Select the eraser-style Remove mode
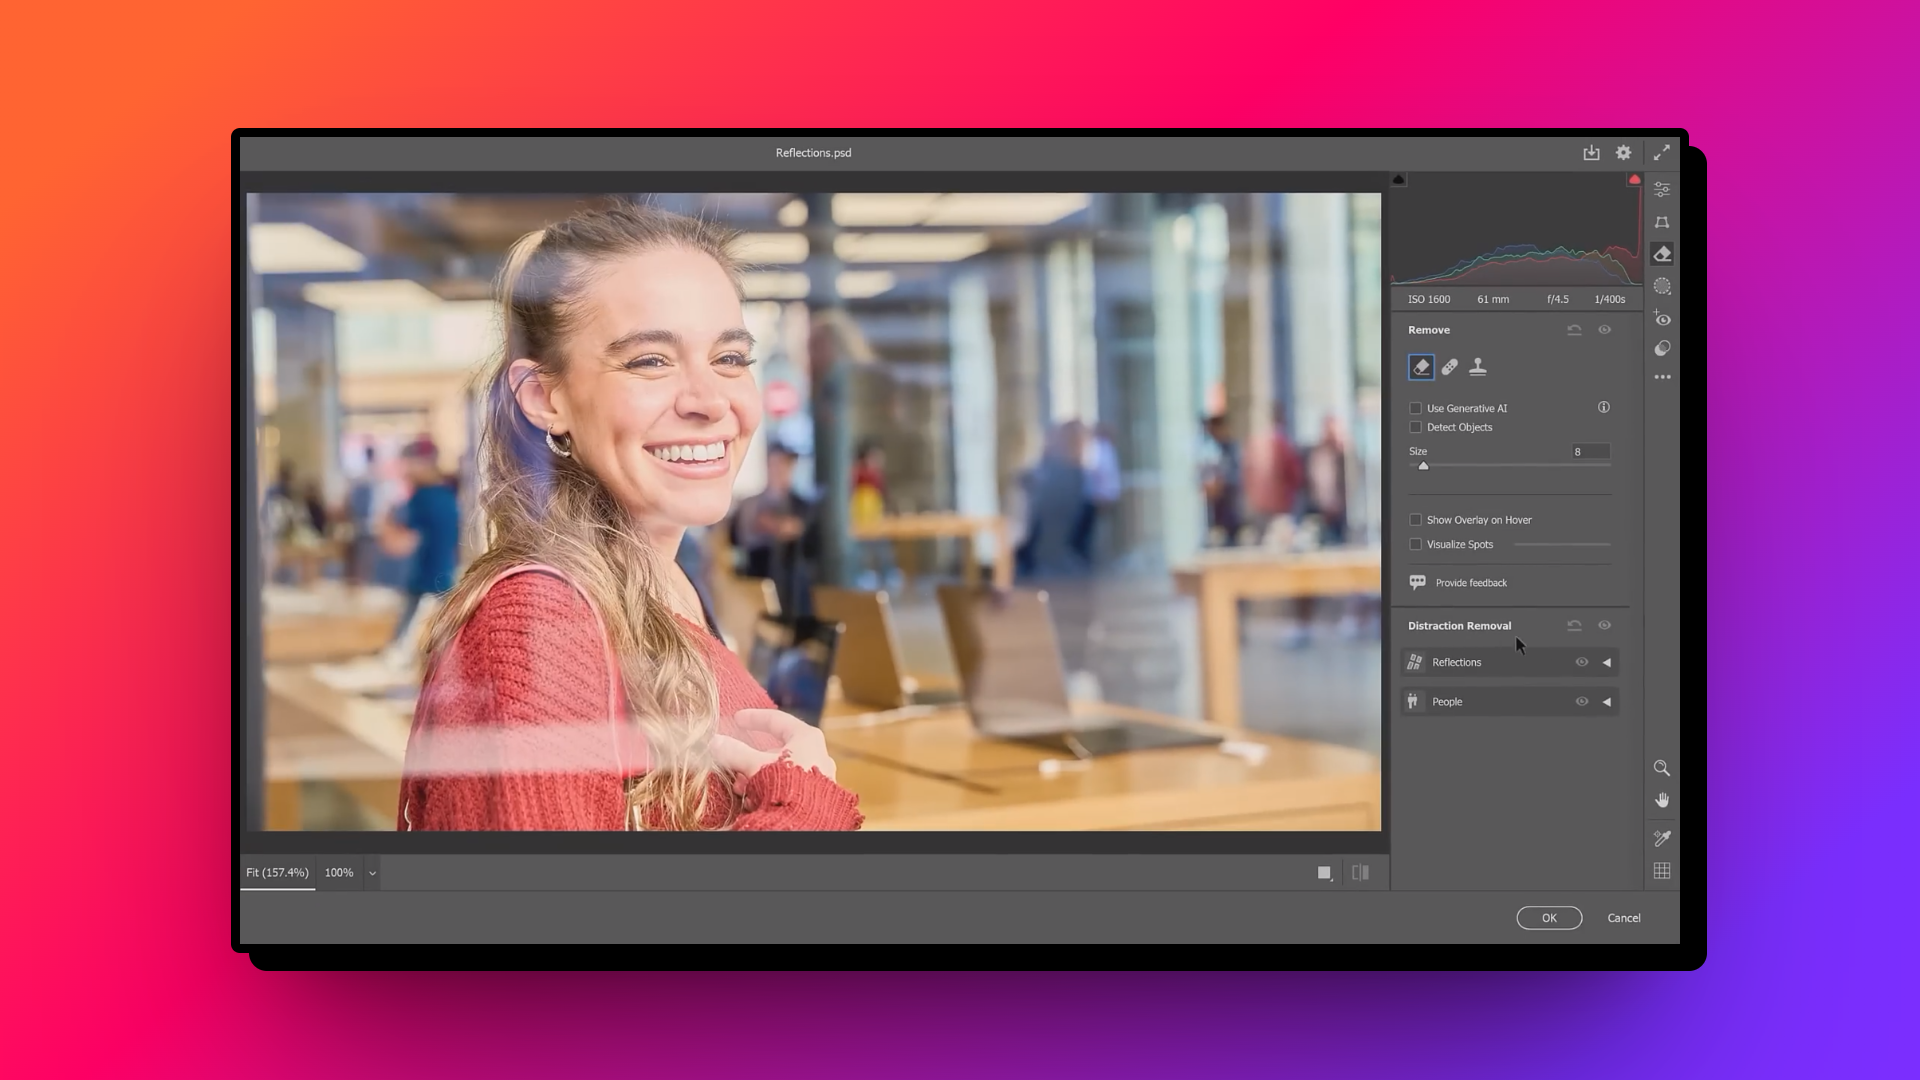The width and height of the screenshot is (1920, 1080). 1421,366
